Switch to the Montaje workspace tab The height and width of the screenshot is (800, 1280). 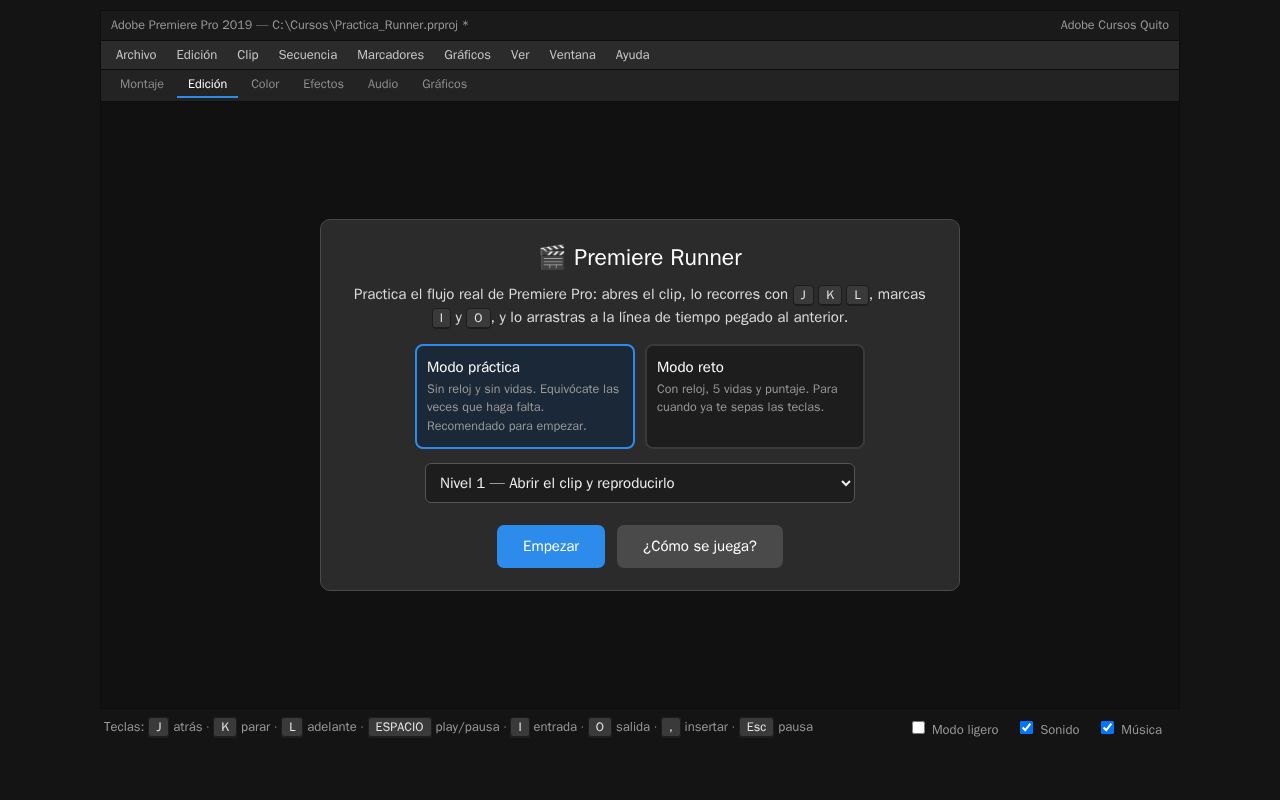[x=142, y=84]
